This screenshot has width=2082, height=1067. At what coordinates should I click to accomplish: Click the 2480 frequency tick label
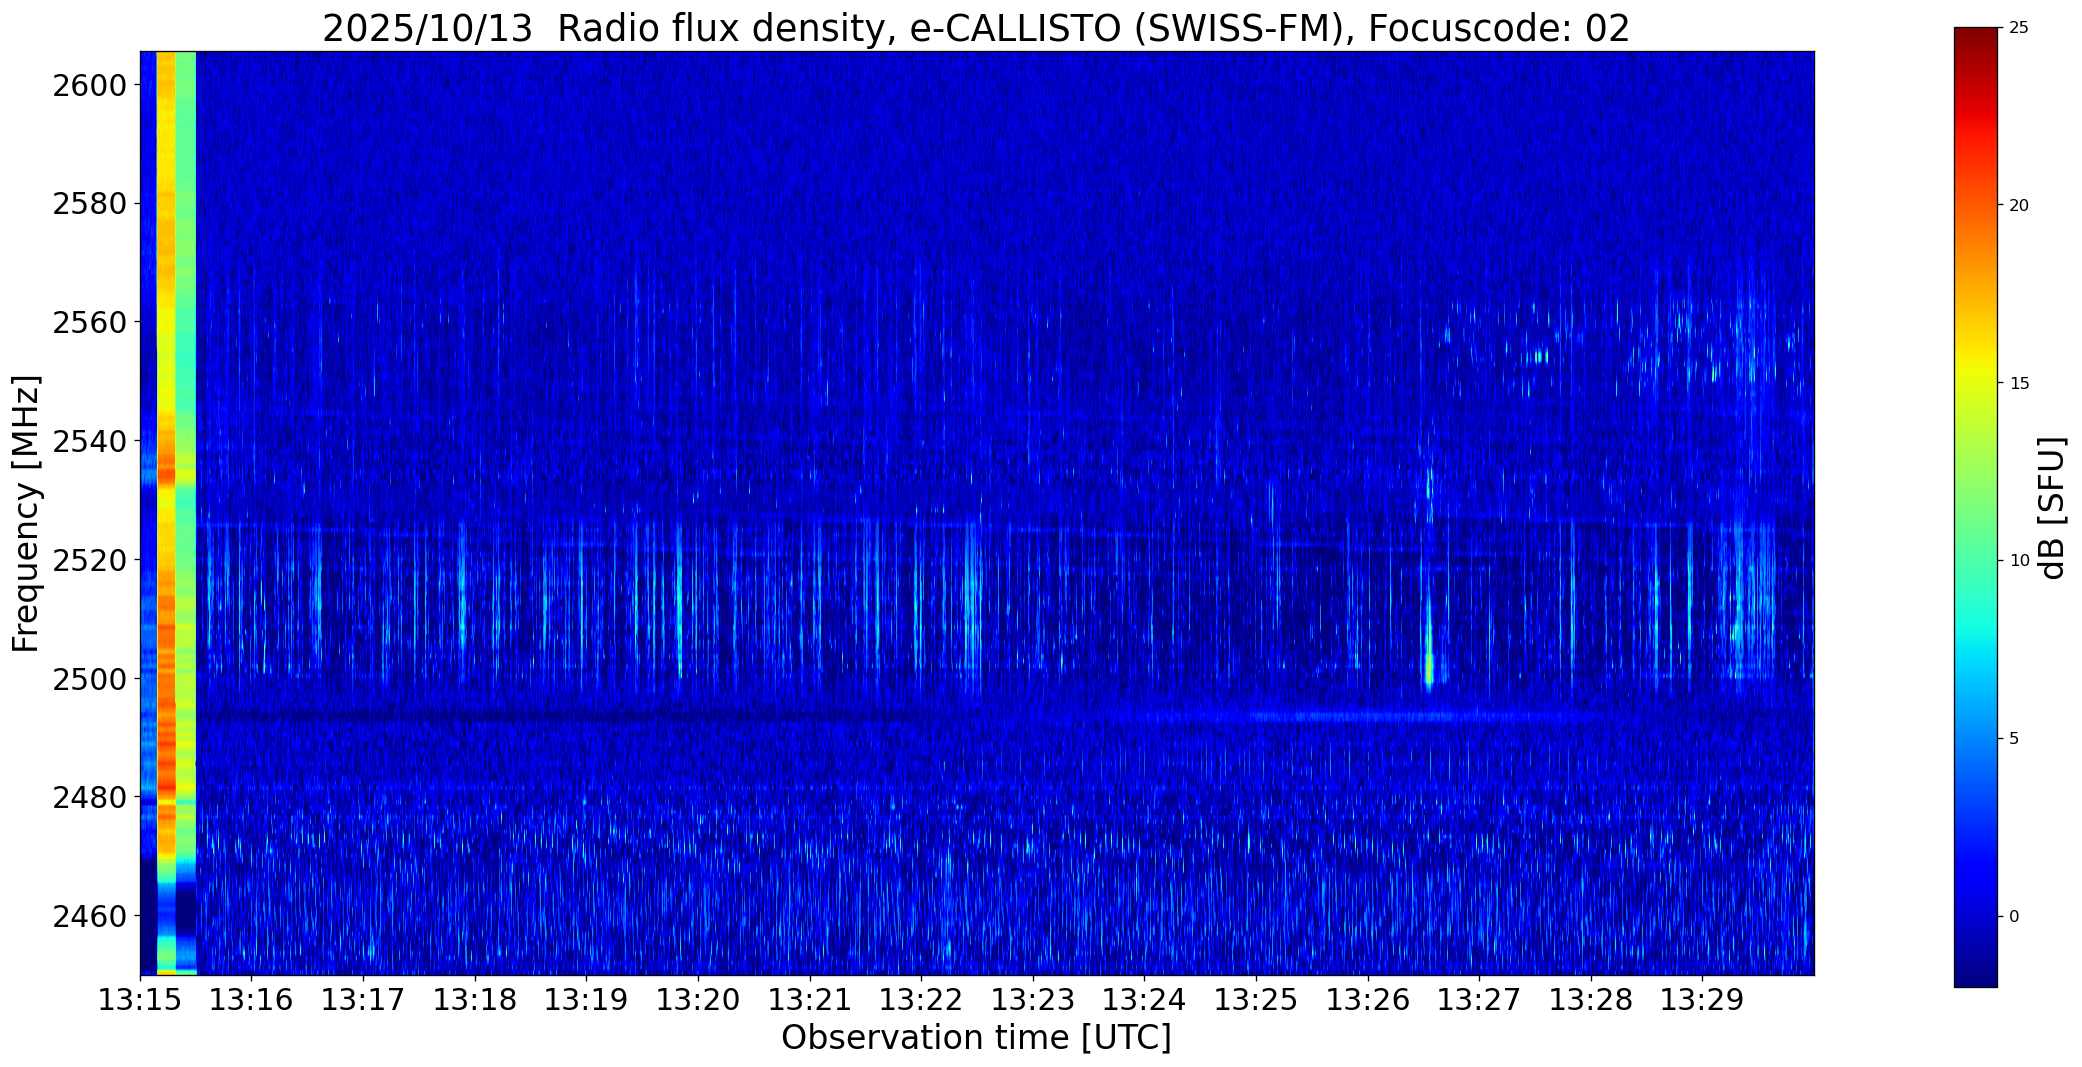pos(89,797)
